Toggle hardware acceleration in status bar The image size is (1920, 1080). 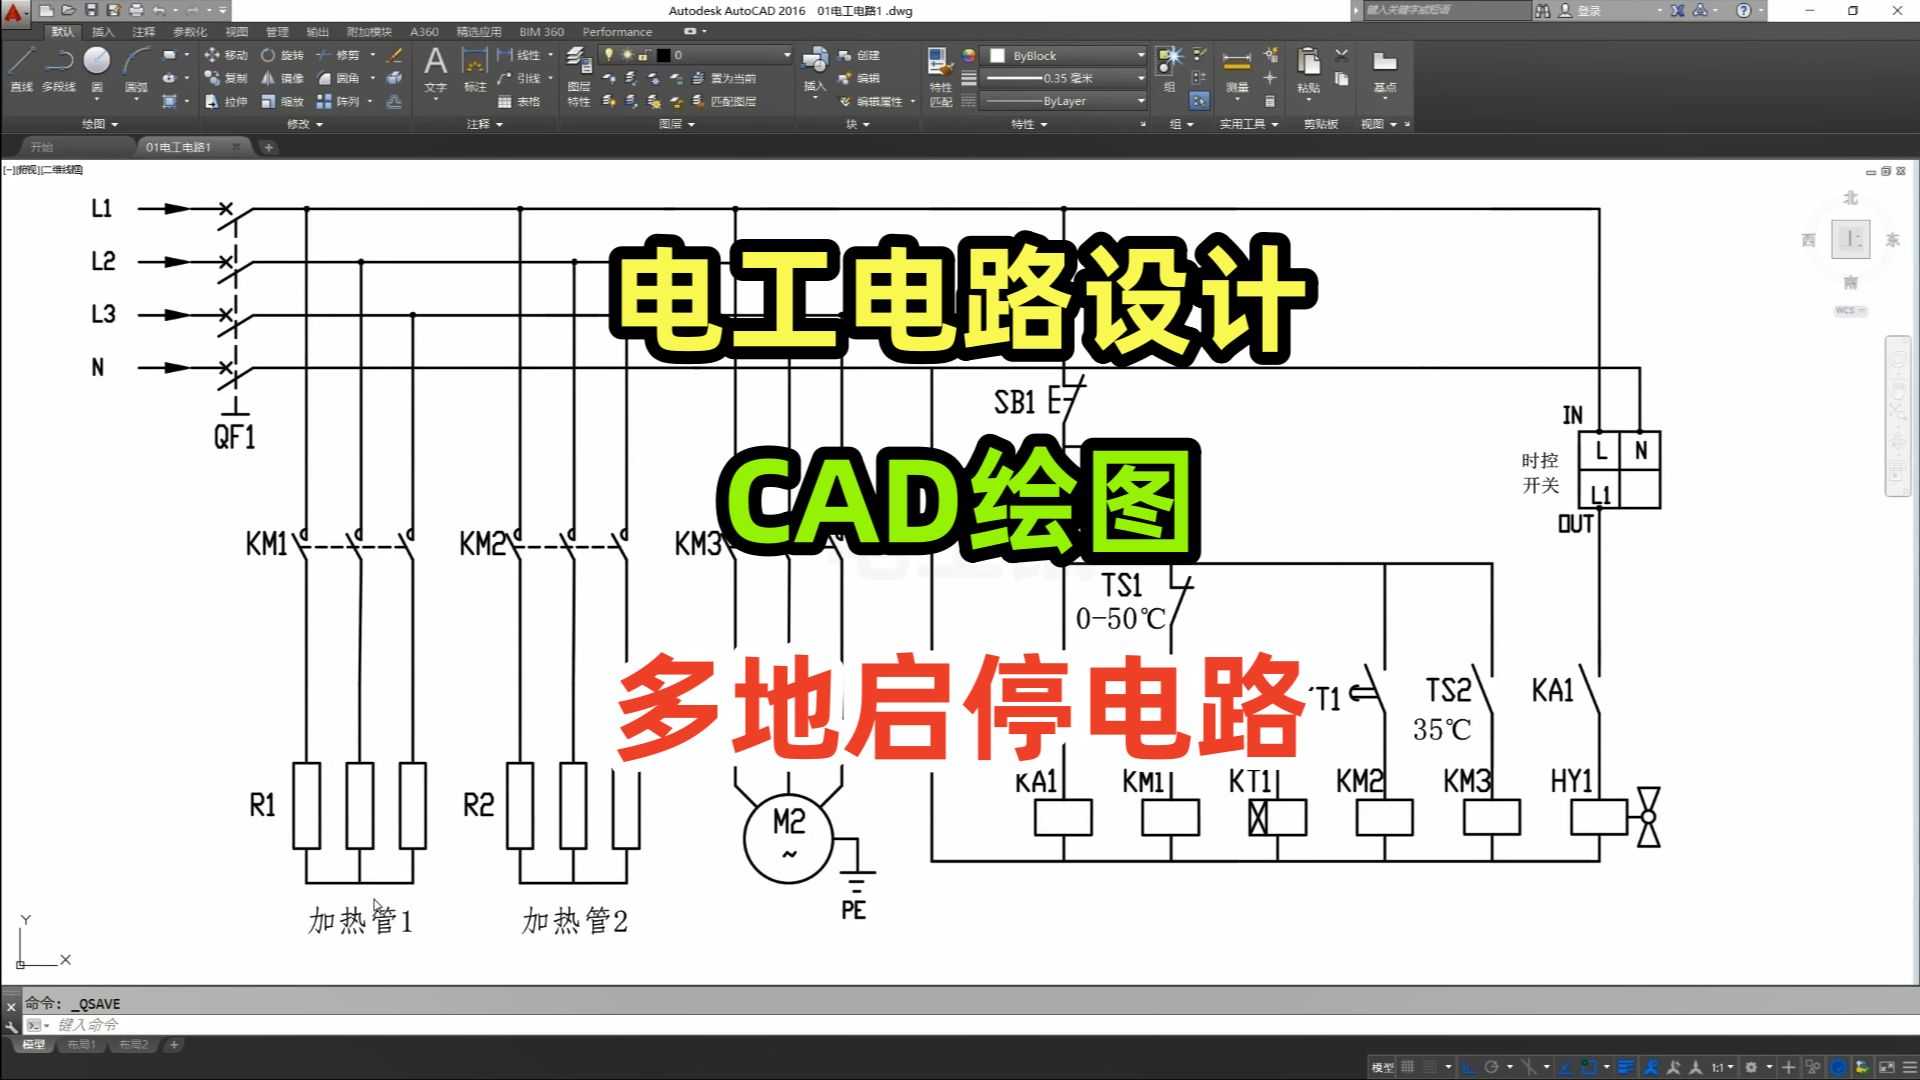1838,1067
